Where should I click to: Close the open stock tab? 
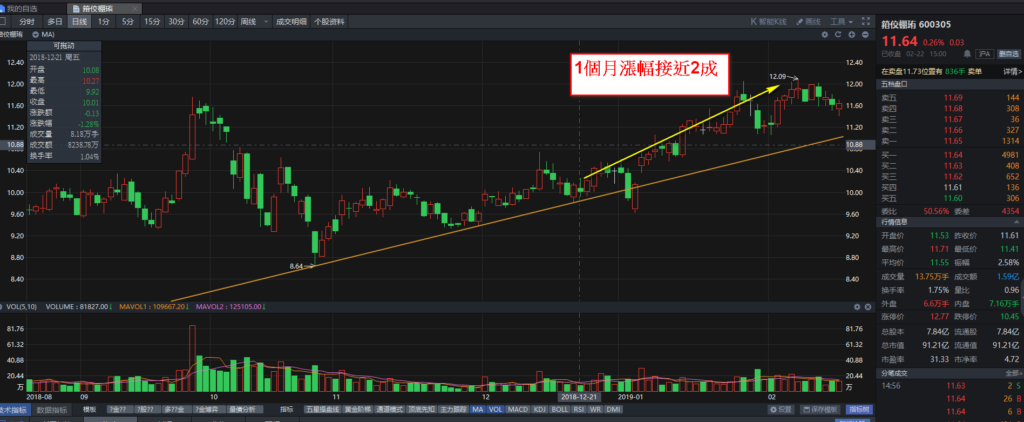coord(134,9)
